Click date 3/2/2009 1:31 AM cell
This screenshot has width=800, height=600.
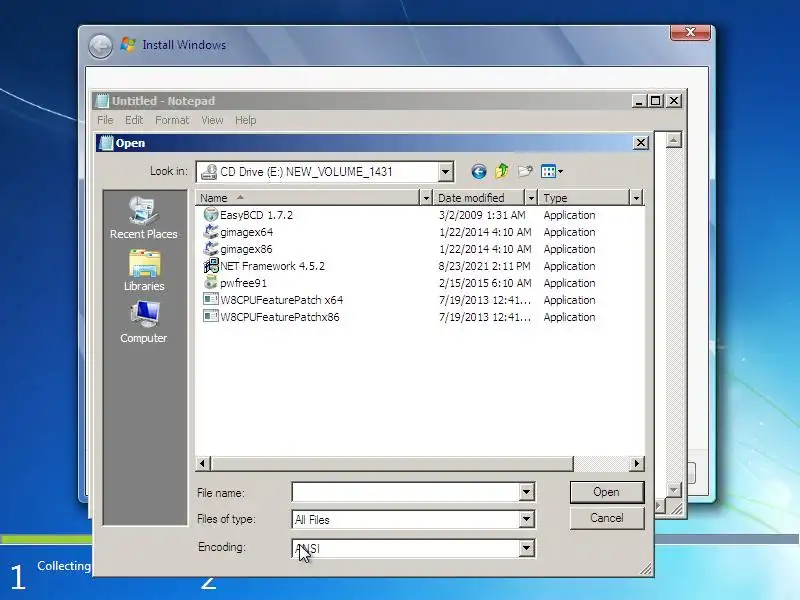pyautogui.click(x=482, y=215)
